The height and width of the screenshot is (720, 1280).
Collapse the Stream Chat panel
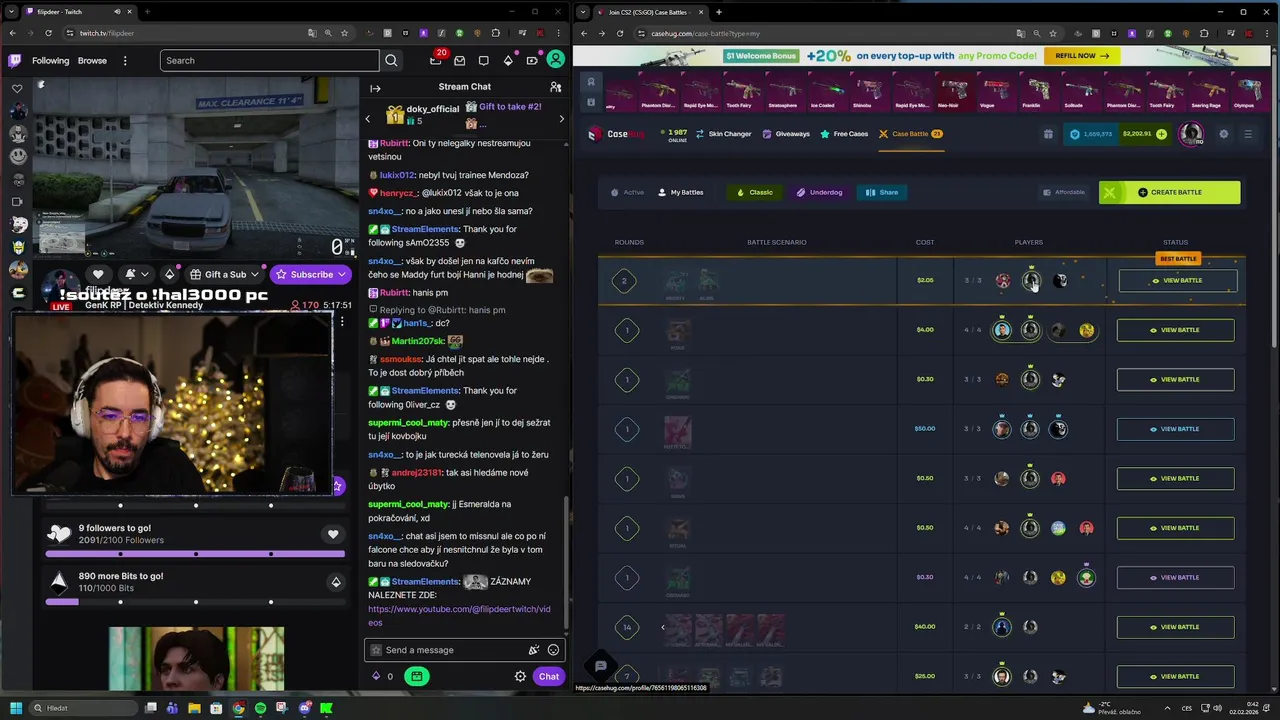(375, 88)
